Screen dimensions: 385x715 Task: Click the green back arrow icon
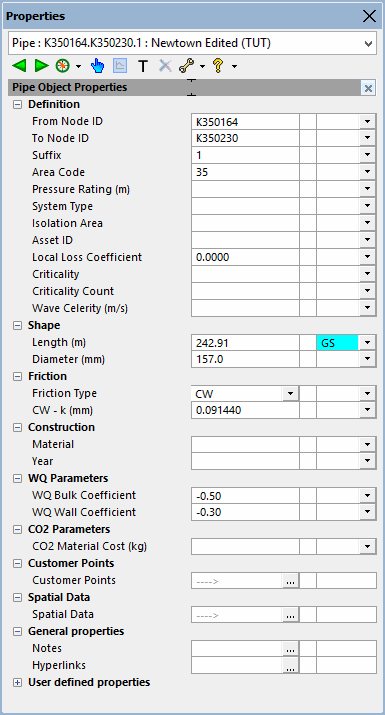(19, 66)
